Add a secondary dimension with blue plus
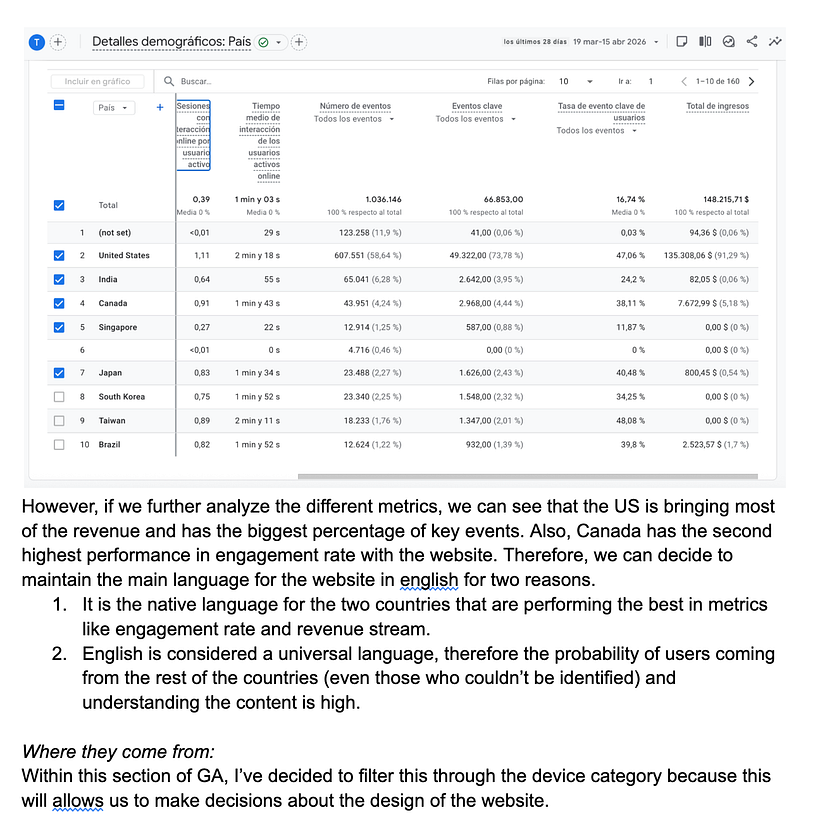Image resolution: width=820 pixels, height=834 pixels. coord(160,107)
